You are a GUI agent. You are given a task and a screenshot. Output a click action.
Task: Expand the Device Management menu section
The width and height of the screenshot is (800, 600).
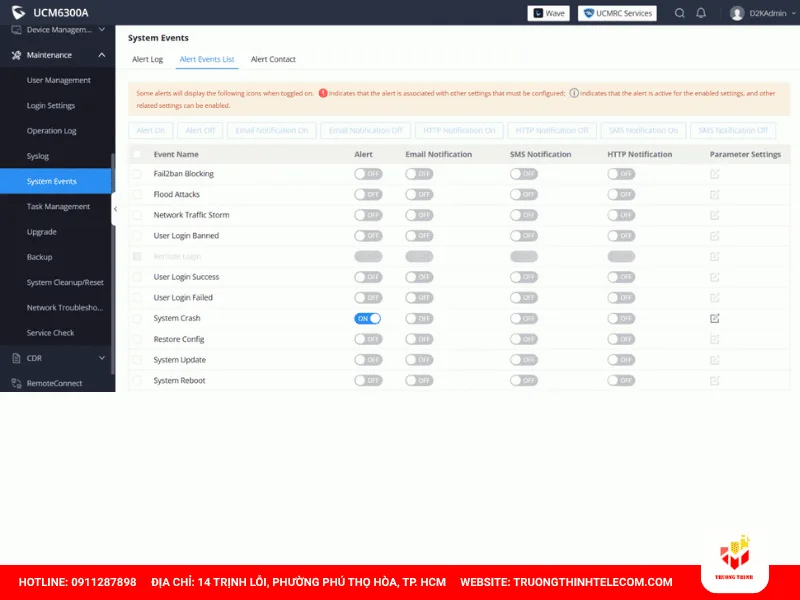102,30
